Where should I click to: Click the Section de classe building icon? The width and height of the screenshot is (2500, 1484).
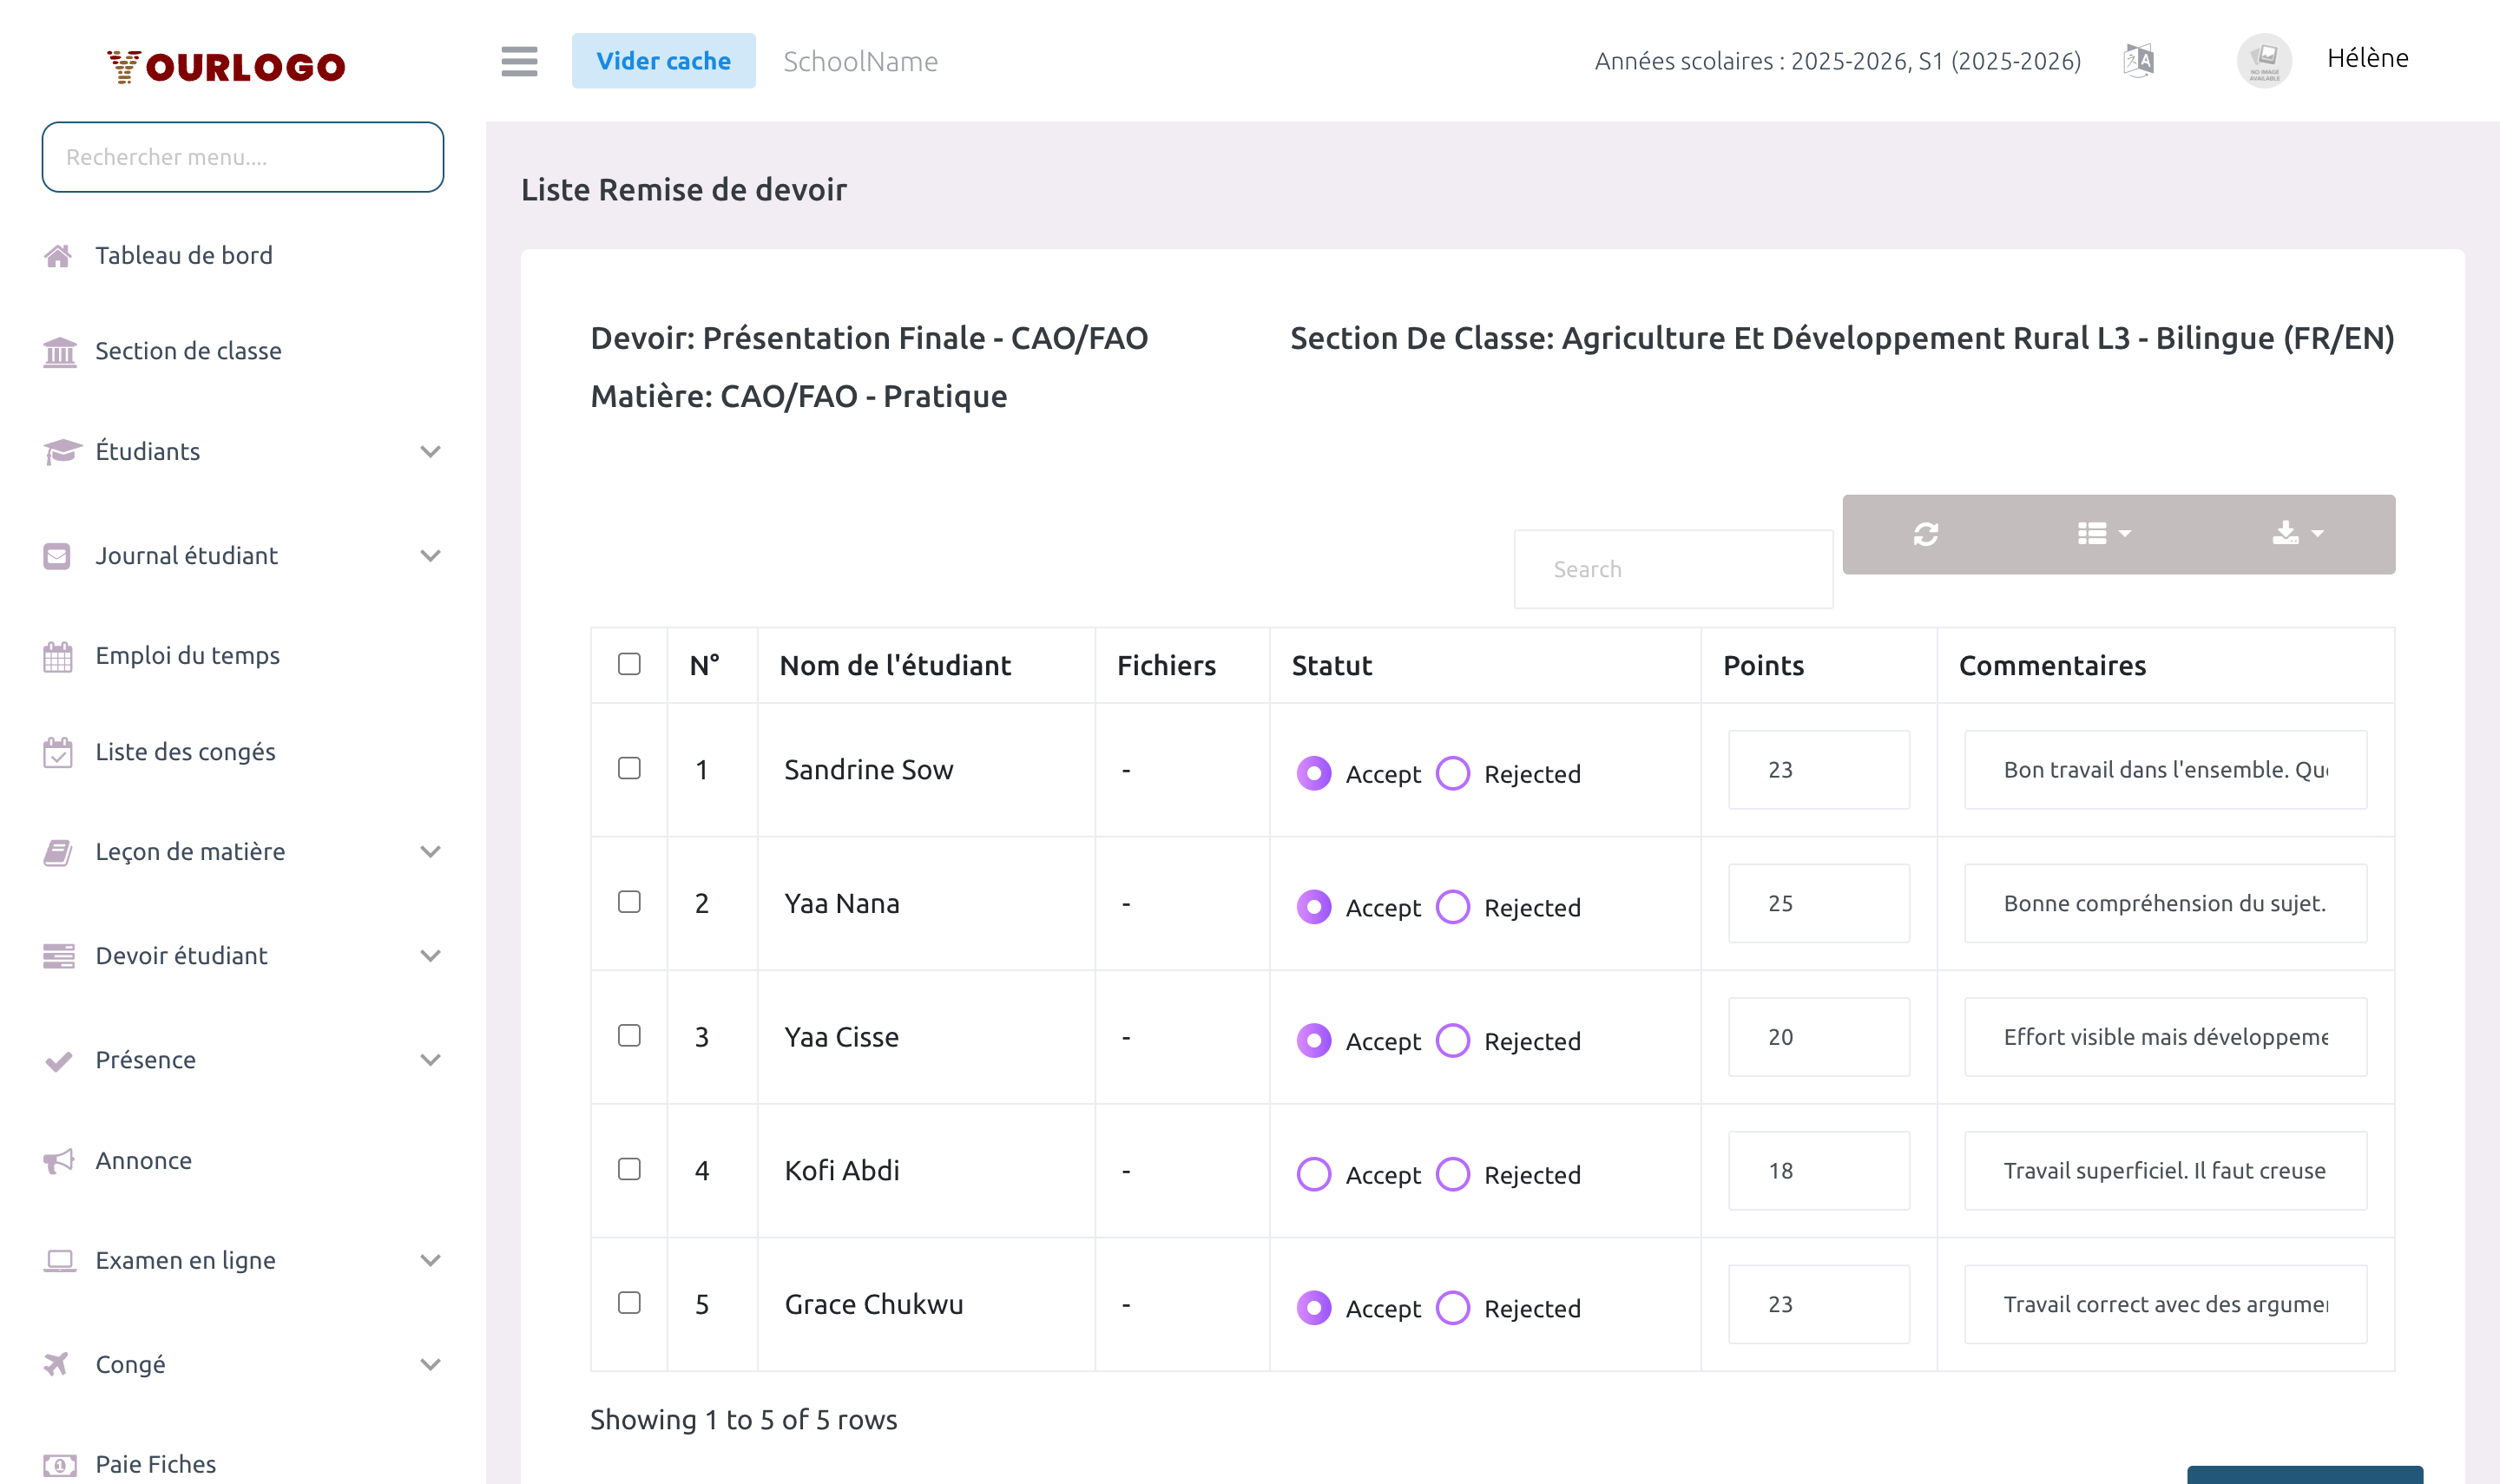pyautogui.click(x=59, y=352)
